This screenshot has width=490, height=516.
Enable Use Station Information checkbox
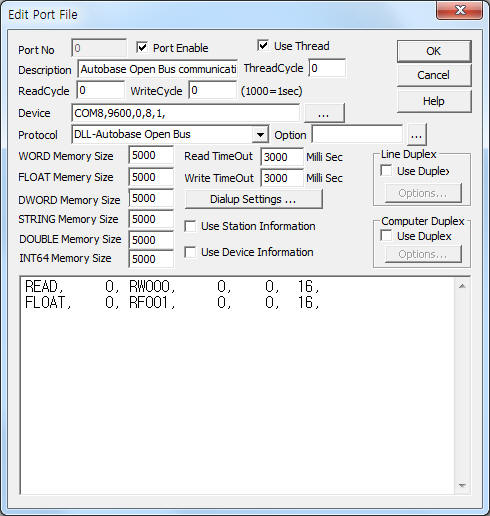(190, 226)
